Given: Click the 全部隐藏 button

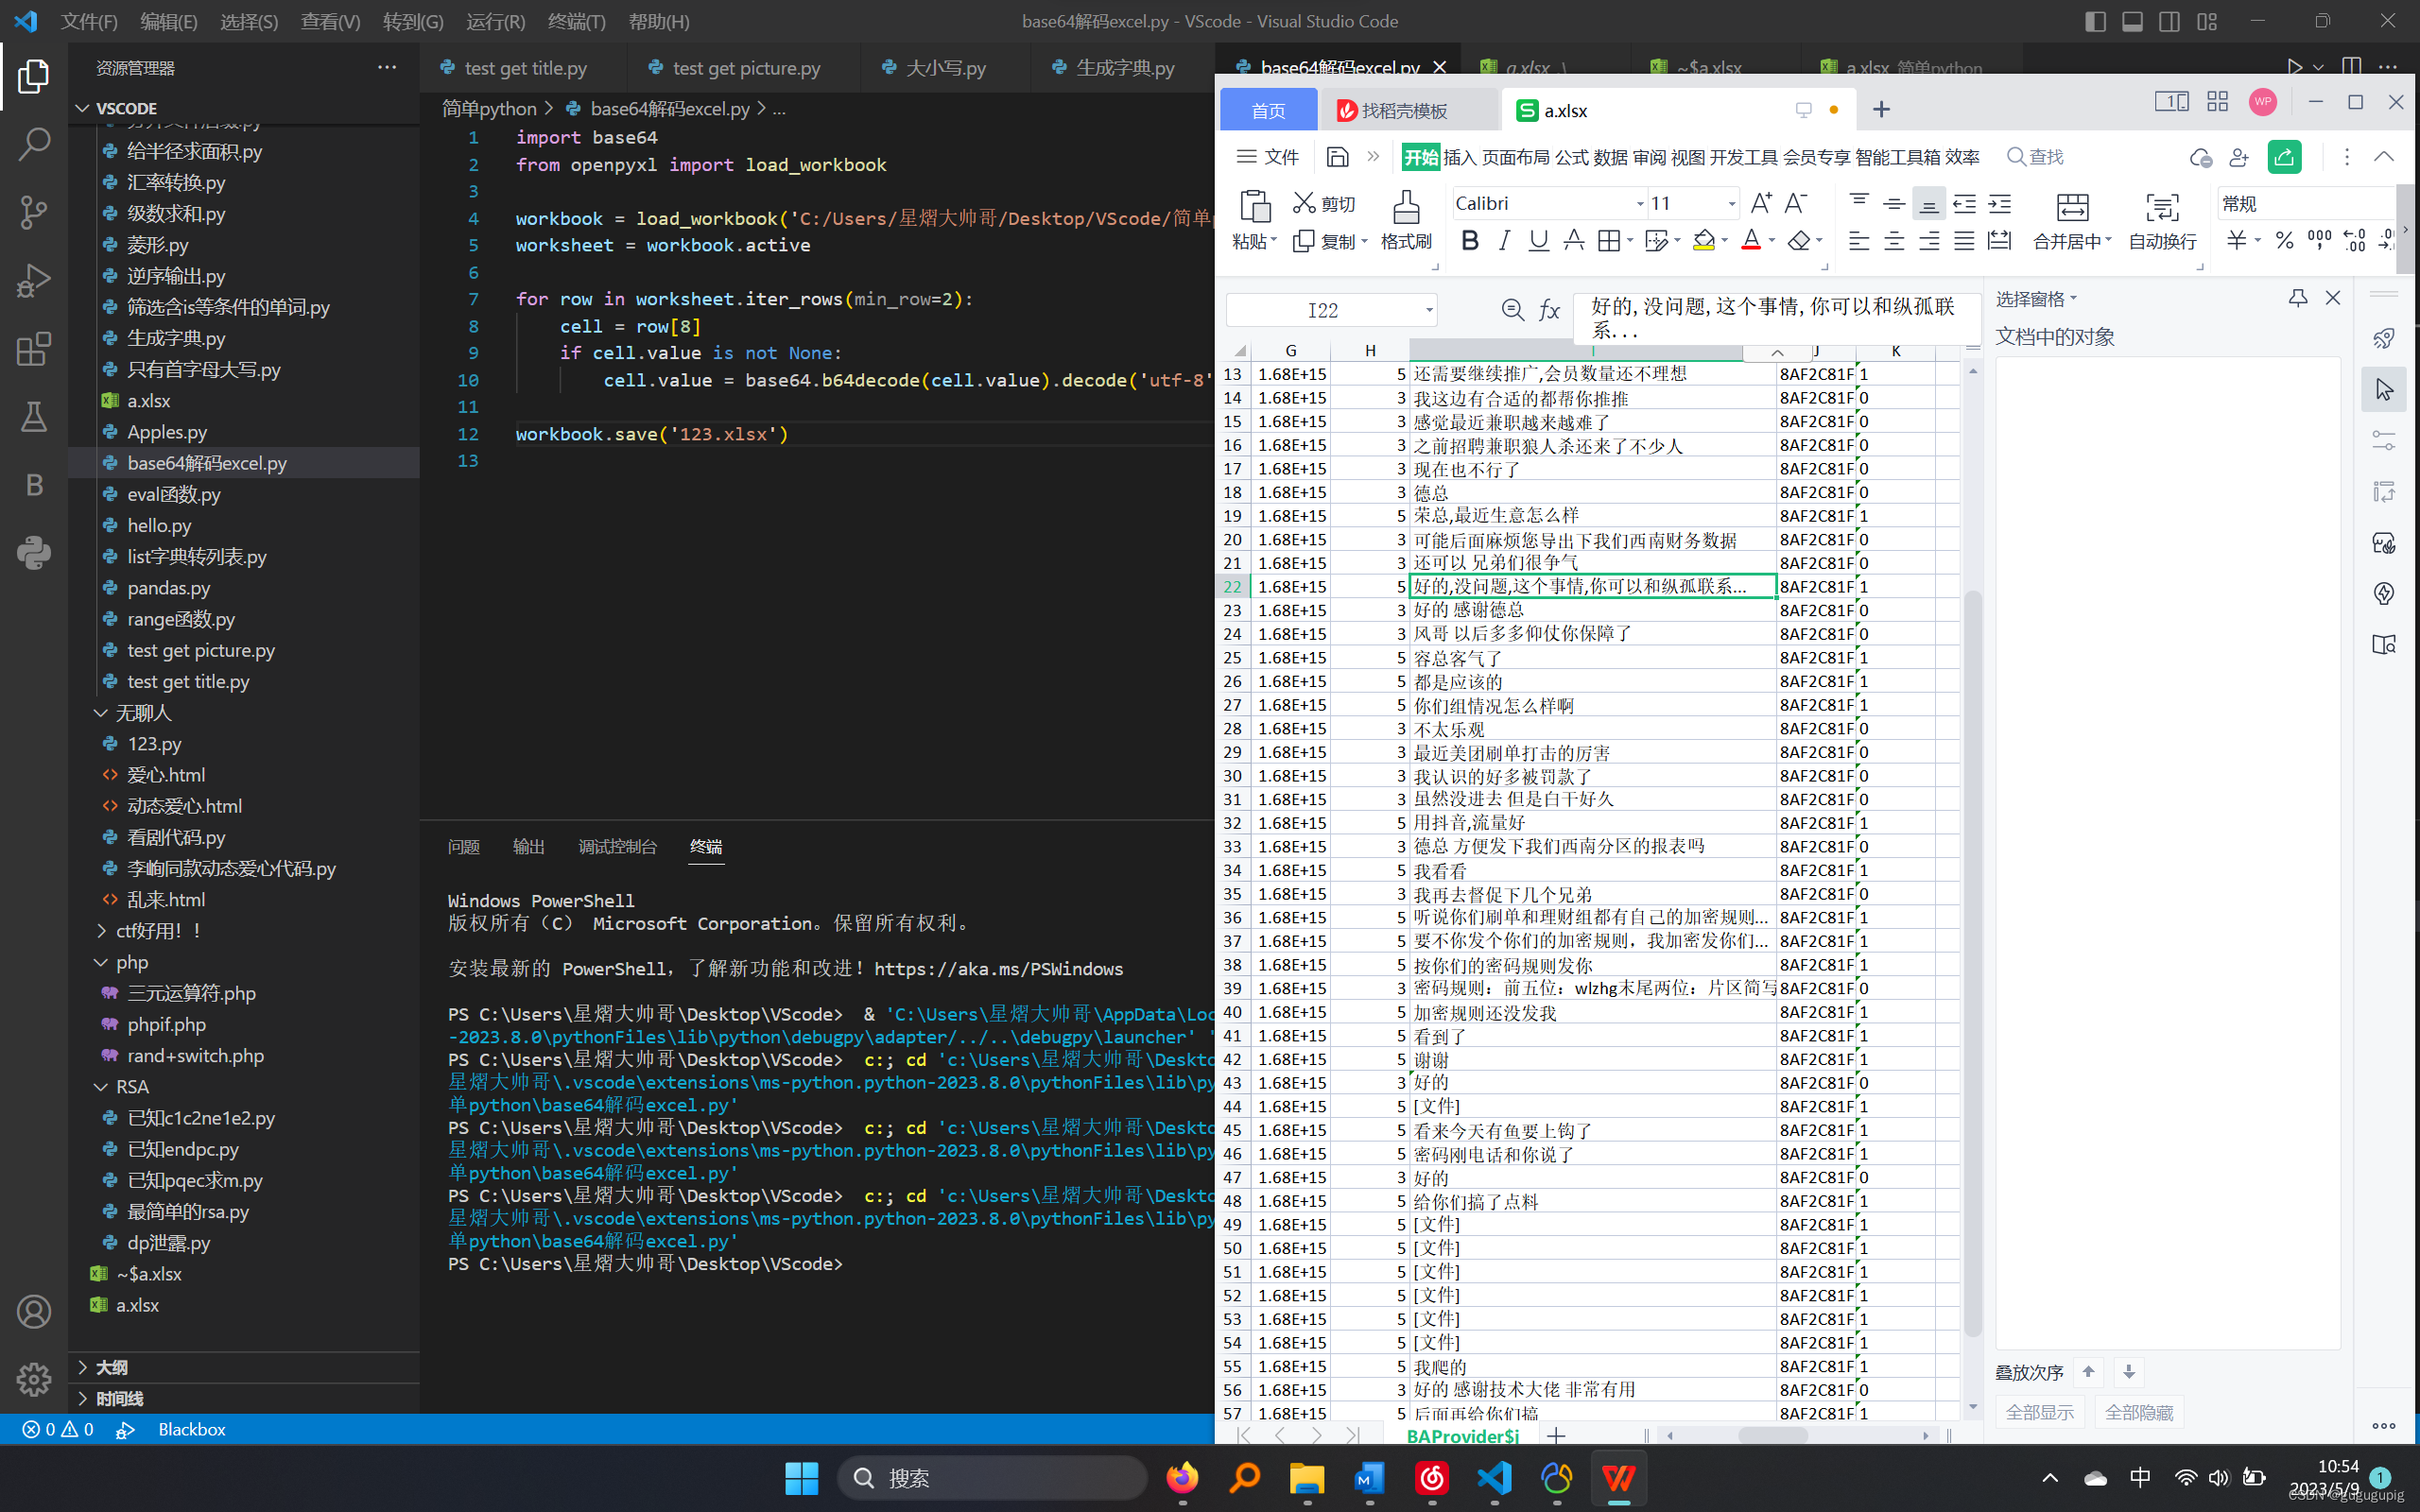Looking at the screenshot, I should (x=2138, y=1412).
